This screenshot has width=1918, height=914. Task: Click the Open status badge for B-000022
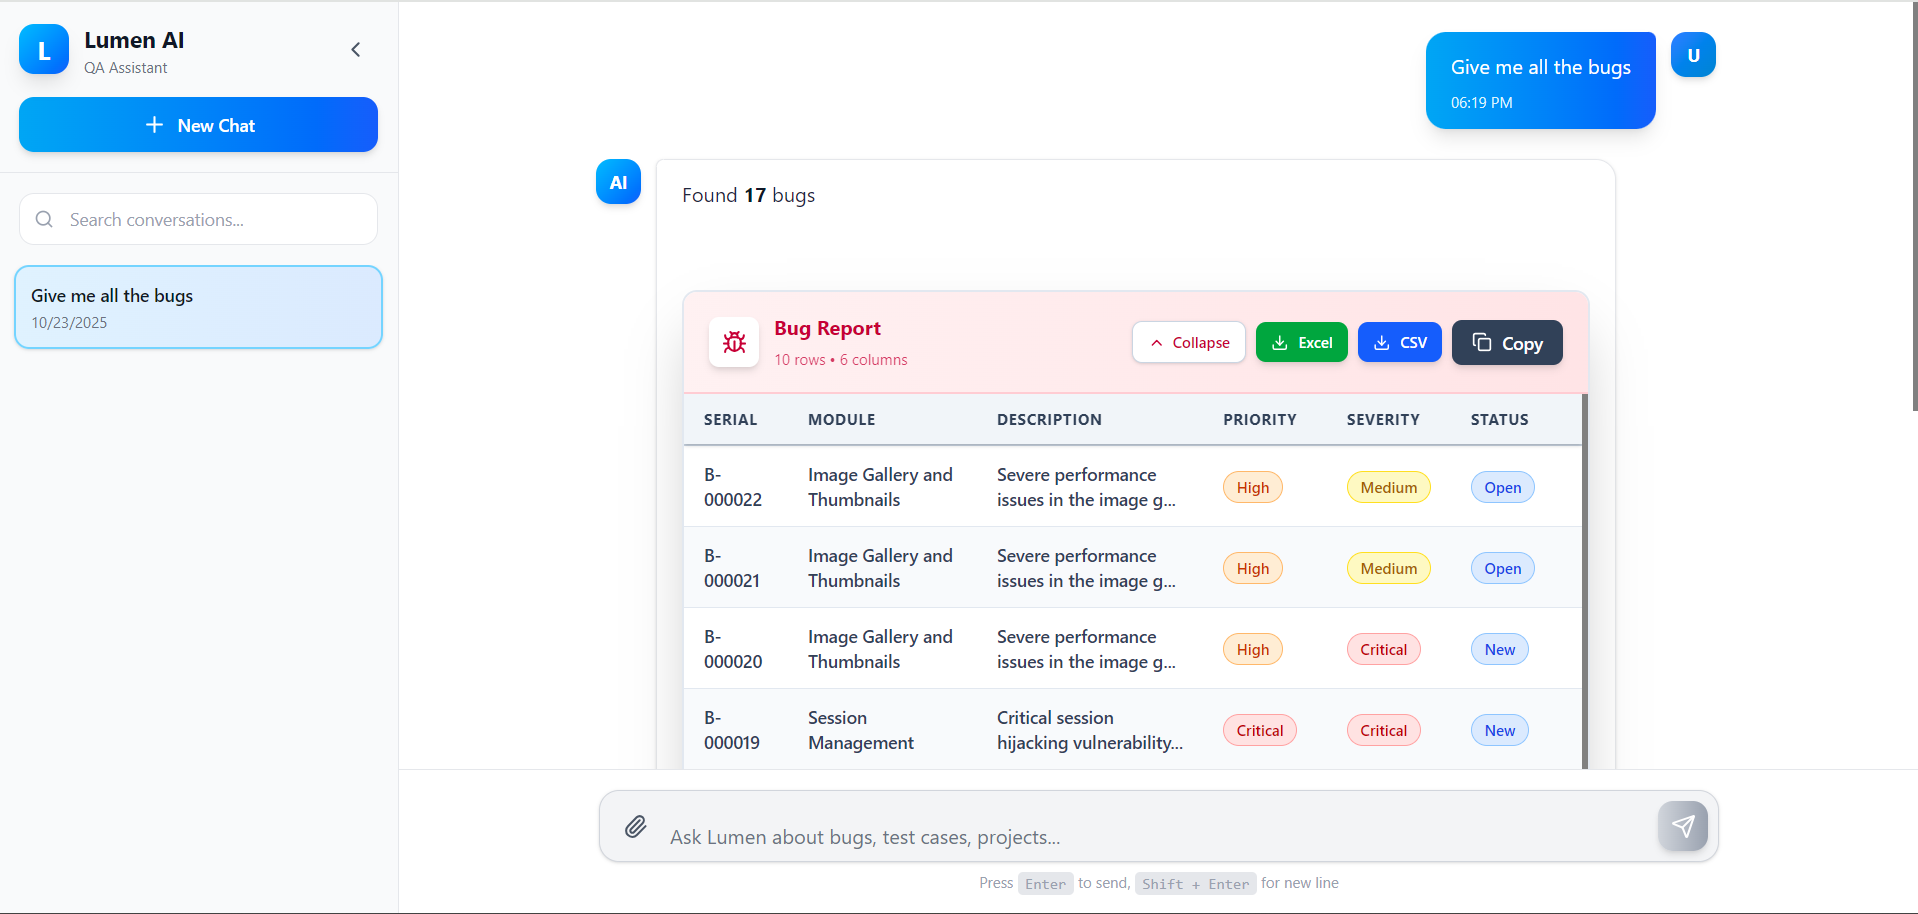(x=1502, y=487)
